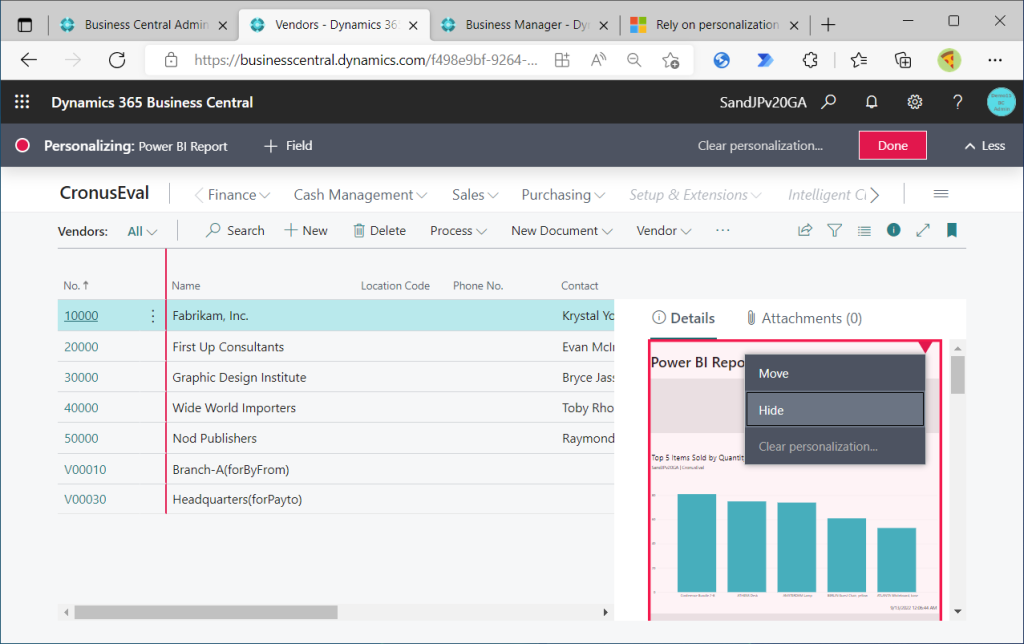Open vendor 10000 link
This screenshot has height=644, width=1024.
pyautogui.click(x=81, y=316)
